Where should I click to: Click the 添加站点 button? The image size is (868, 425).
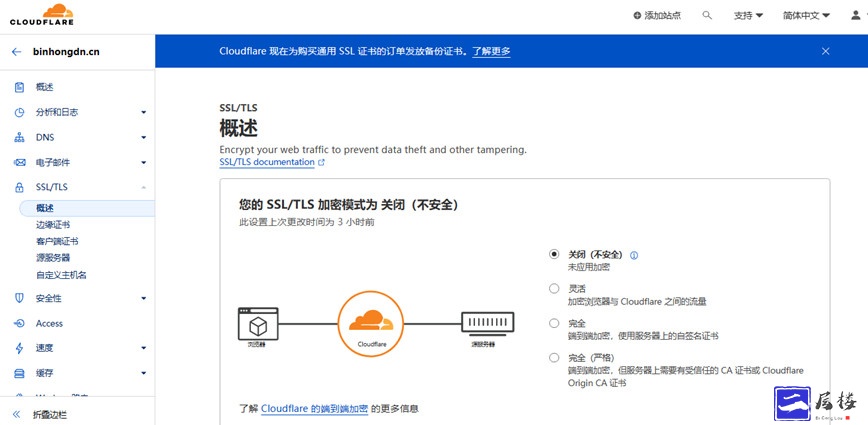(x=657, y=15)
